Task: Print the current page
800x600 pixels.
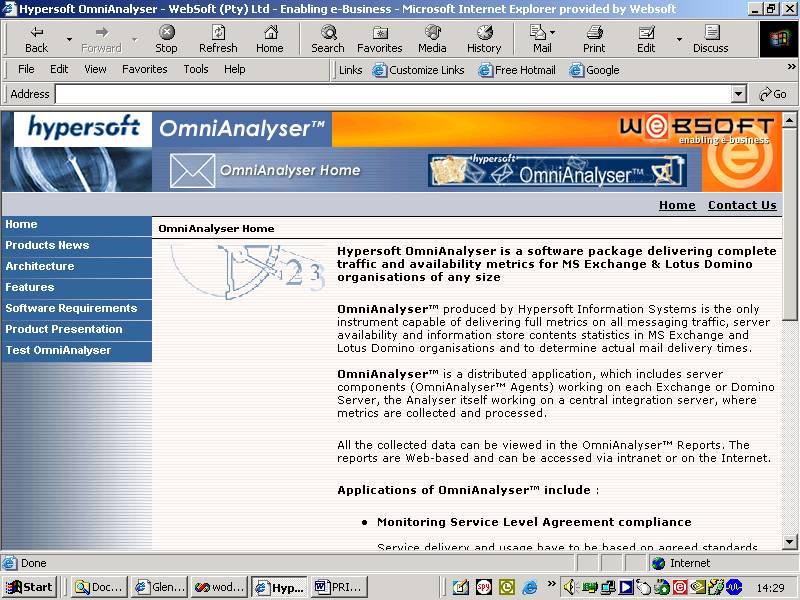Action: [594, 39]
